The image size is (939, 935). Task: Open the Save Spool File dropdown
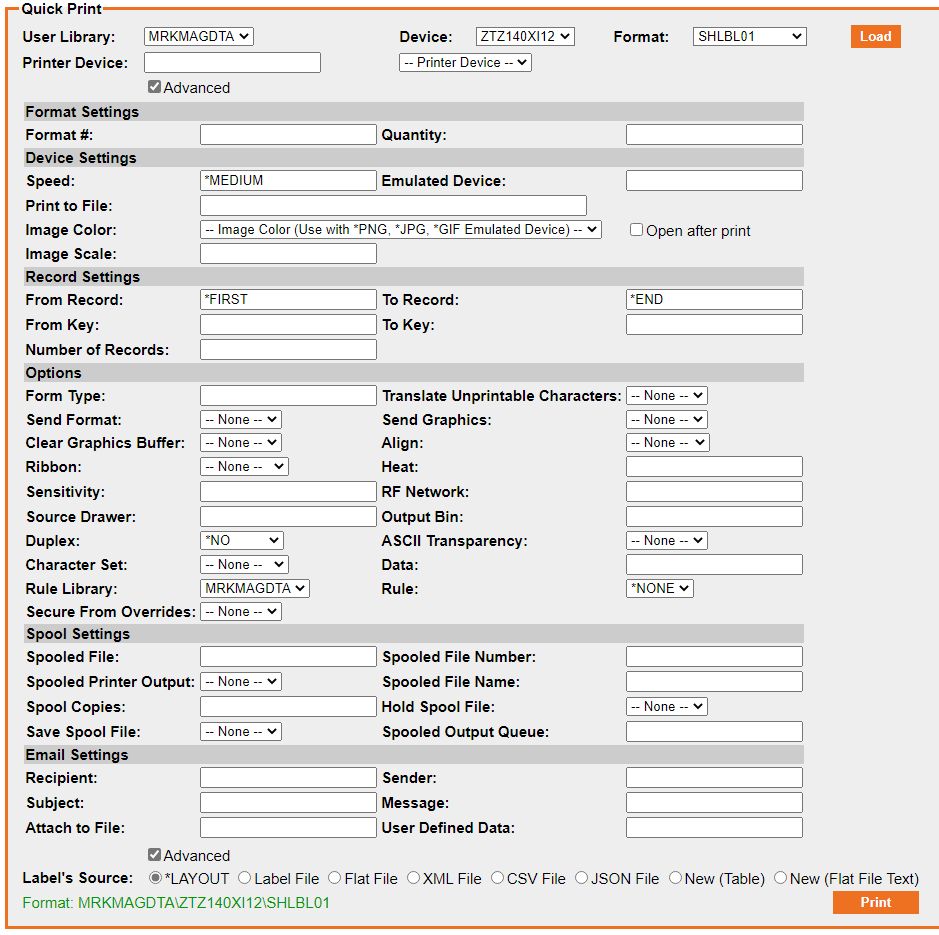point(241,731)
